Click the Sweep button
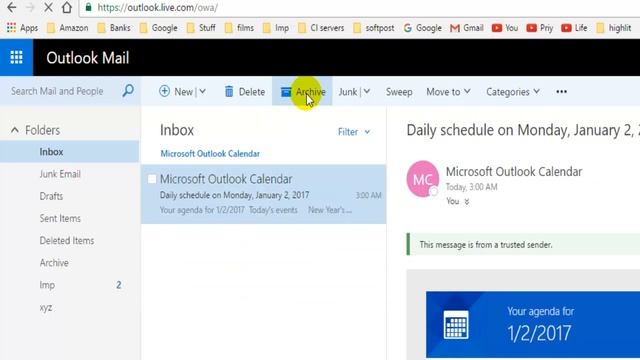This screenshot has width=640, height=360. click(x=399, y=92)
